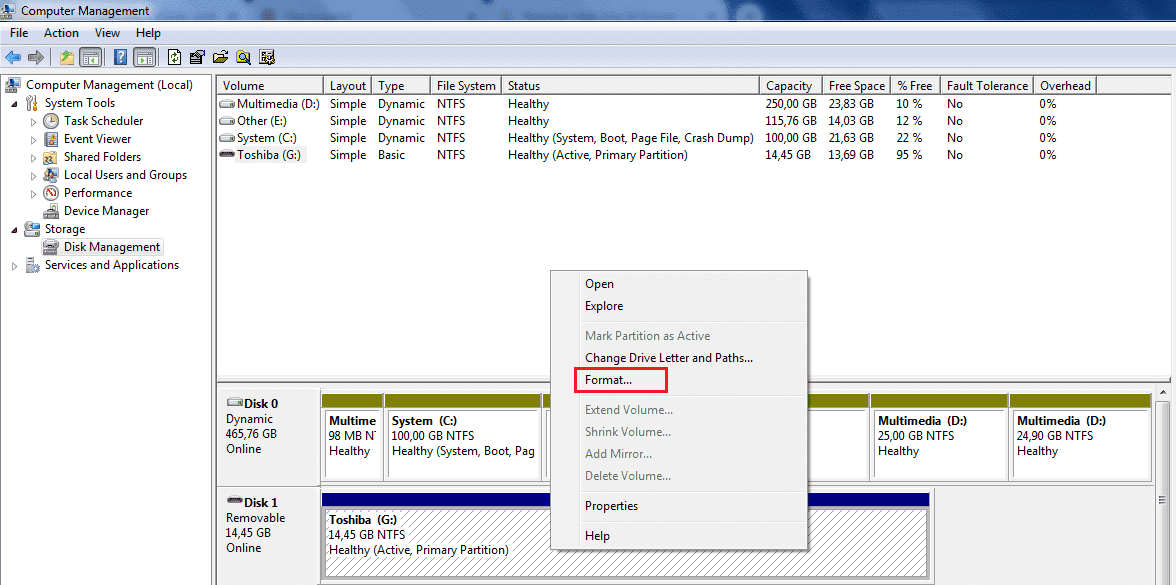Image resolution: width=1176 pixels, height=585 pixels.
Task: Choose Help in the context menu
Action: (679, 536)
